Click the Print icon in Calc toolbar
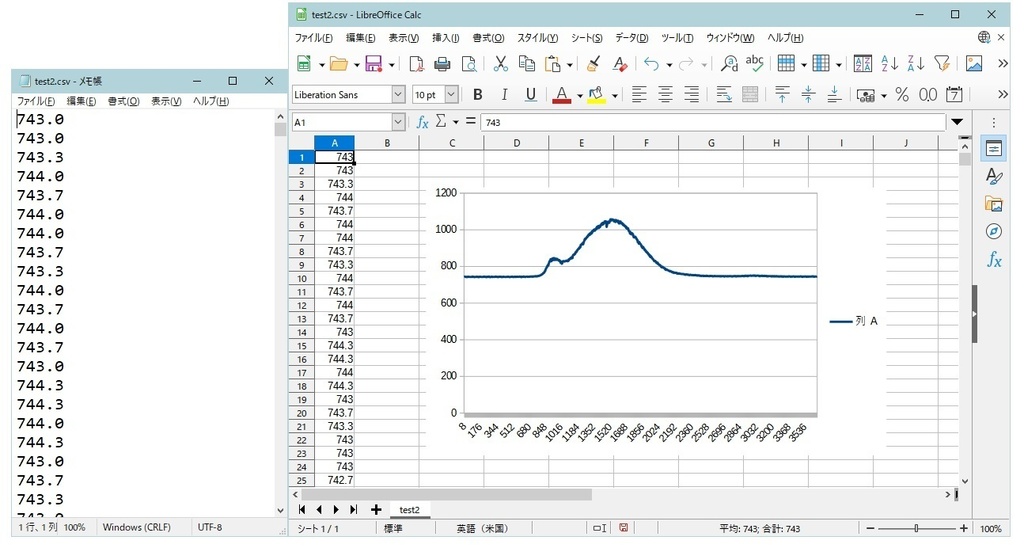The width and height of the screenshot is (1024, 548). [442, 63]
